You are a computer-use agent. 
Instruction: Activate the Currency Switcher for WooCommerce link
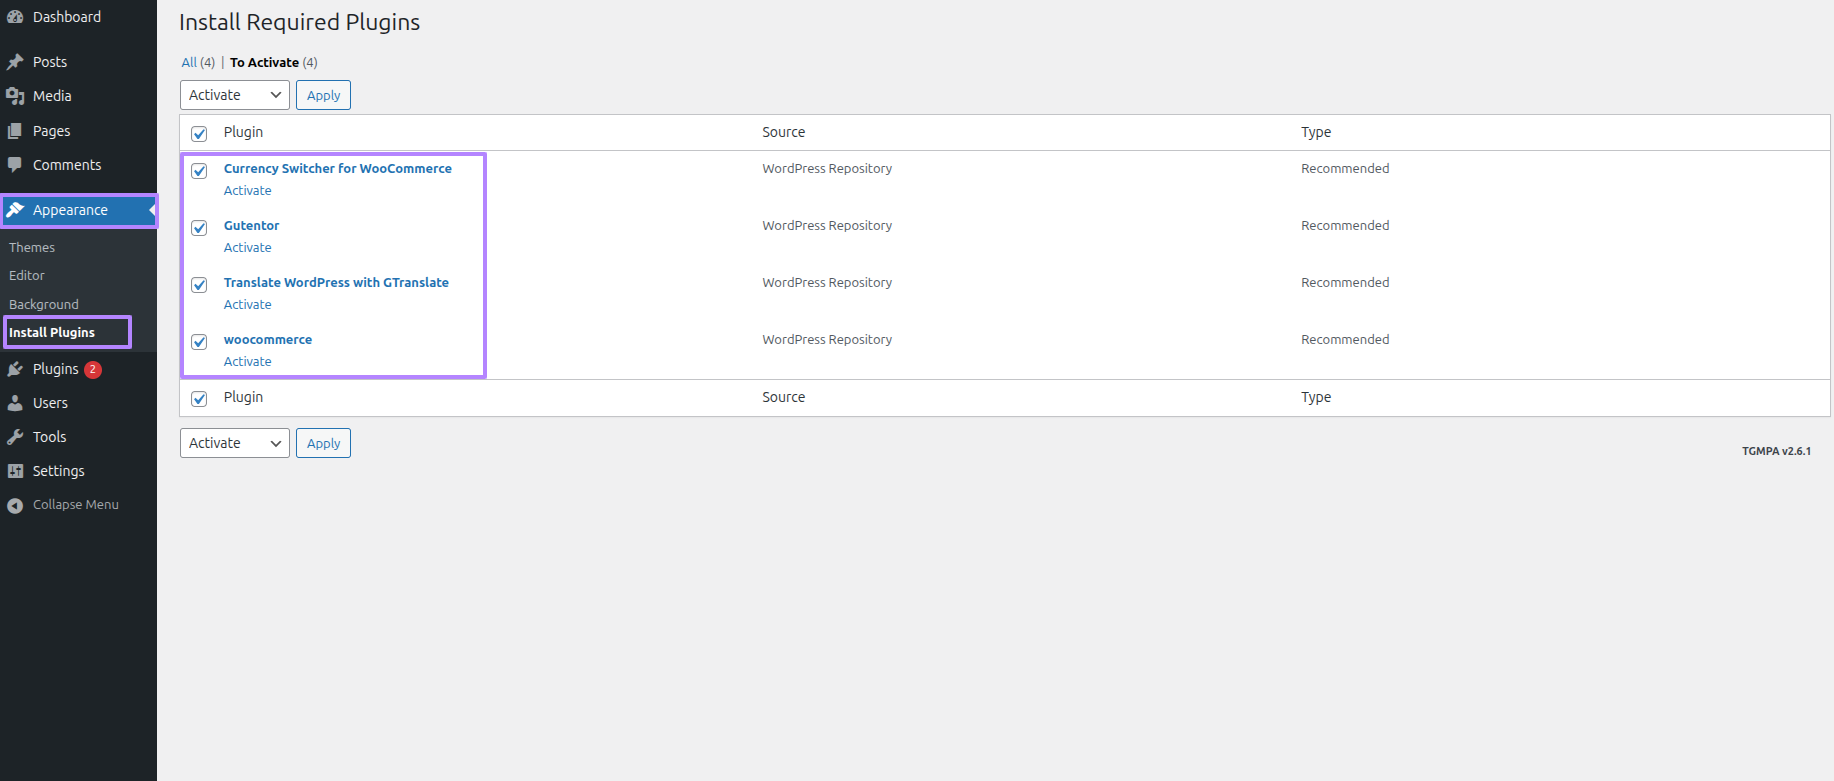coord(247,191)
